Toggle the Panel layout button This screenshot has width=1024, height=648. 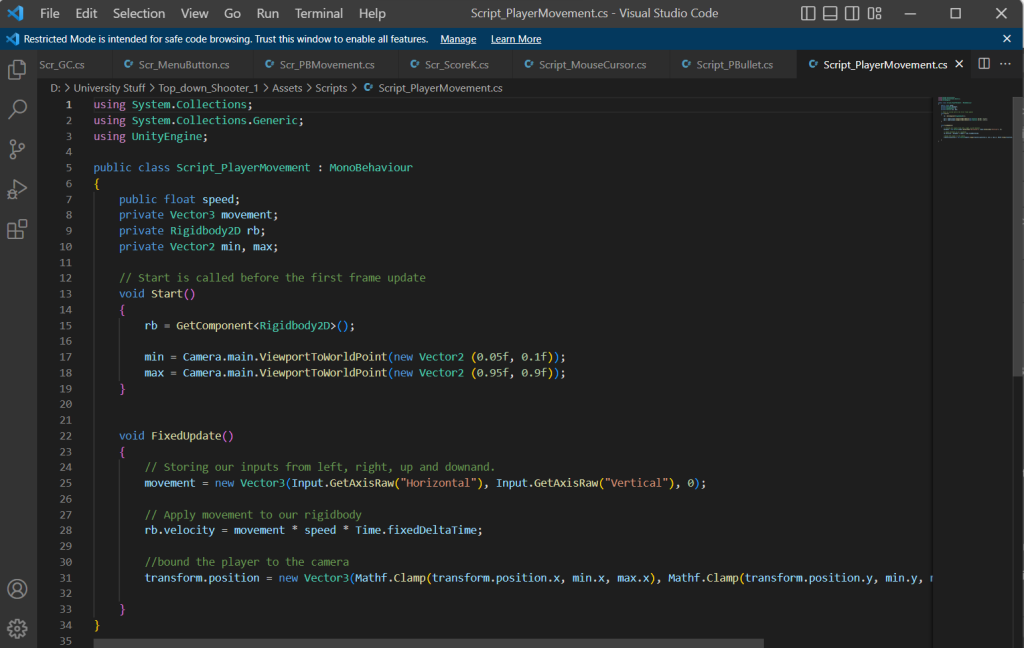point(832,14)
